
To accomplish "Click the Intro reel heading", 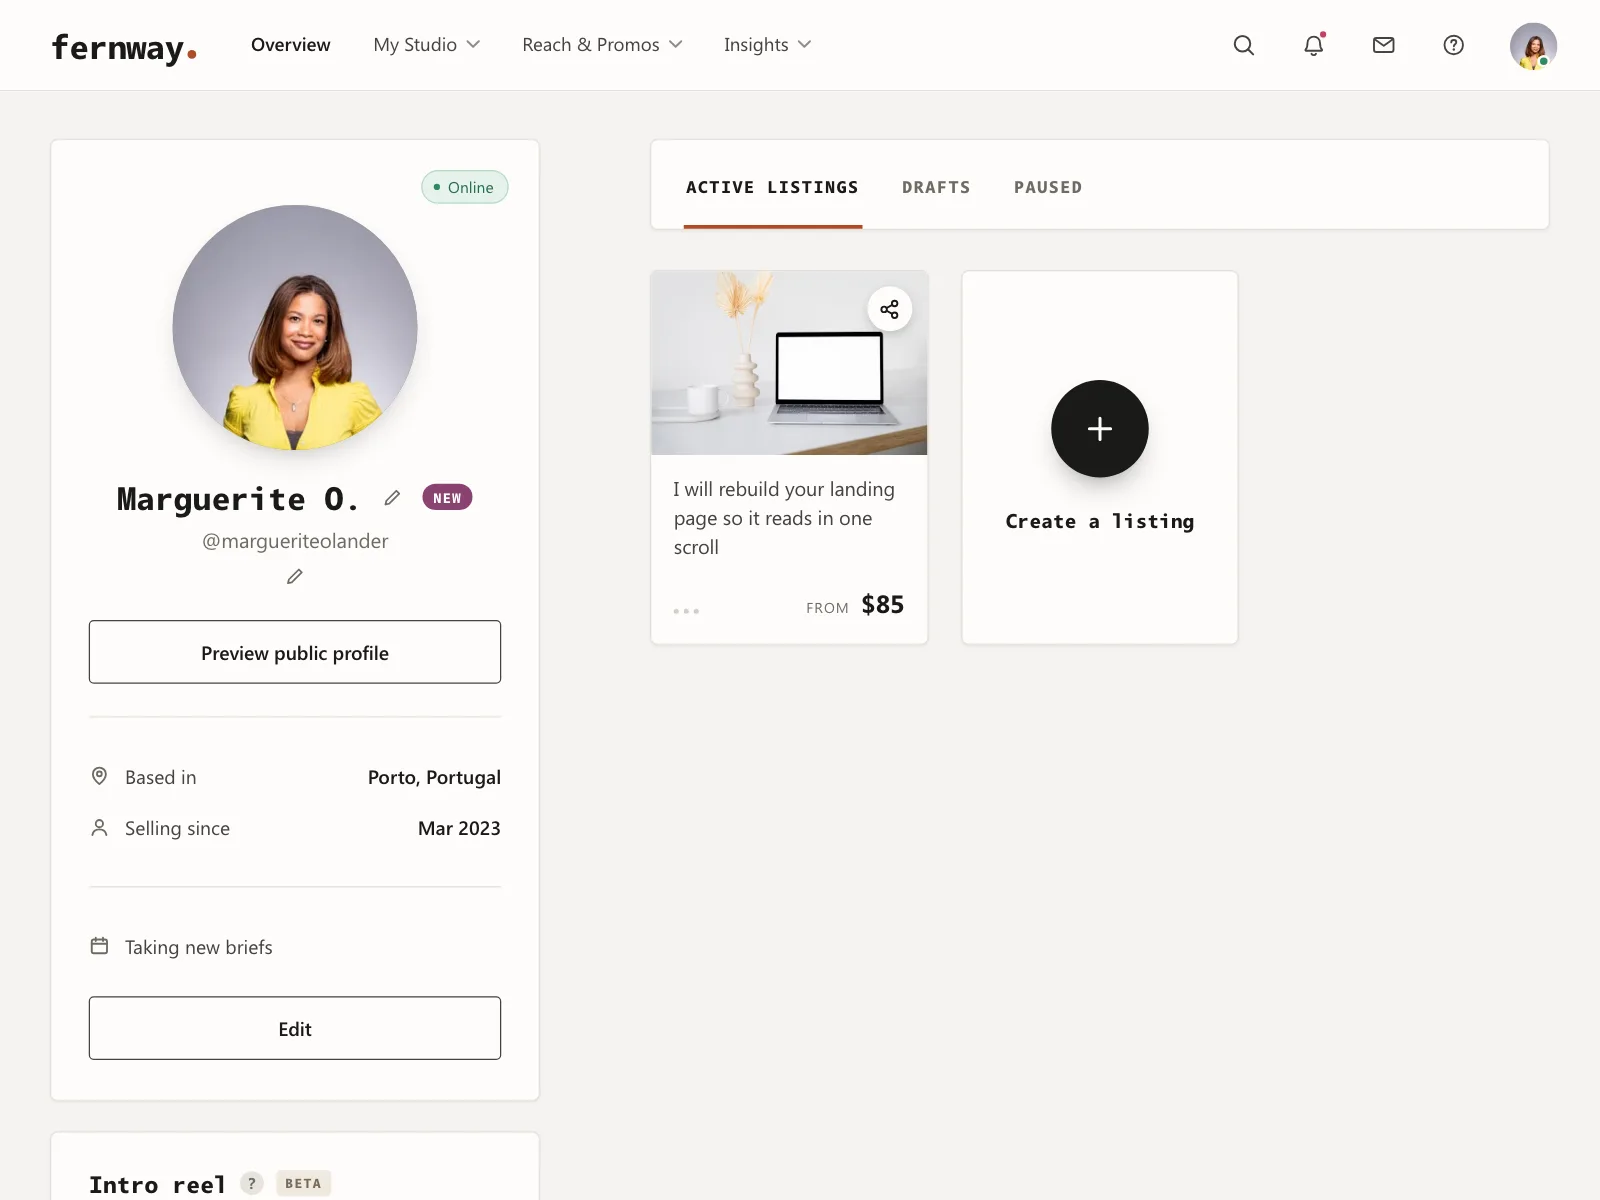I will click(157, 1185).
